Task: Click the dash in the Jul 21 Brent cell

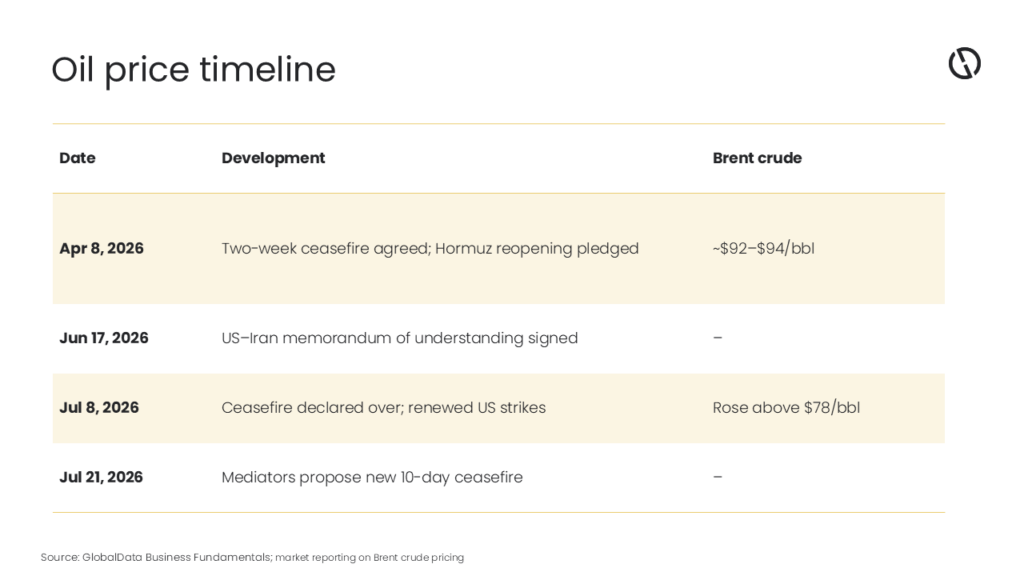Action: [x=718, y=477]
